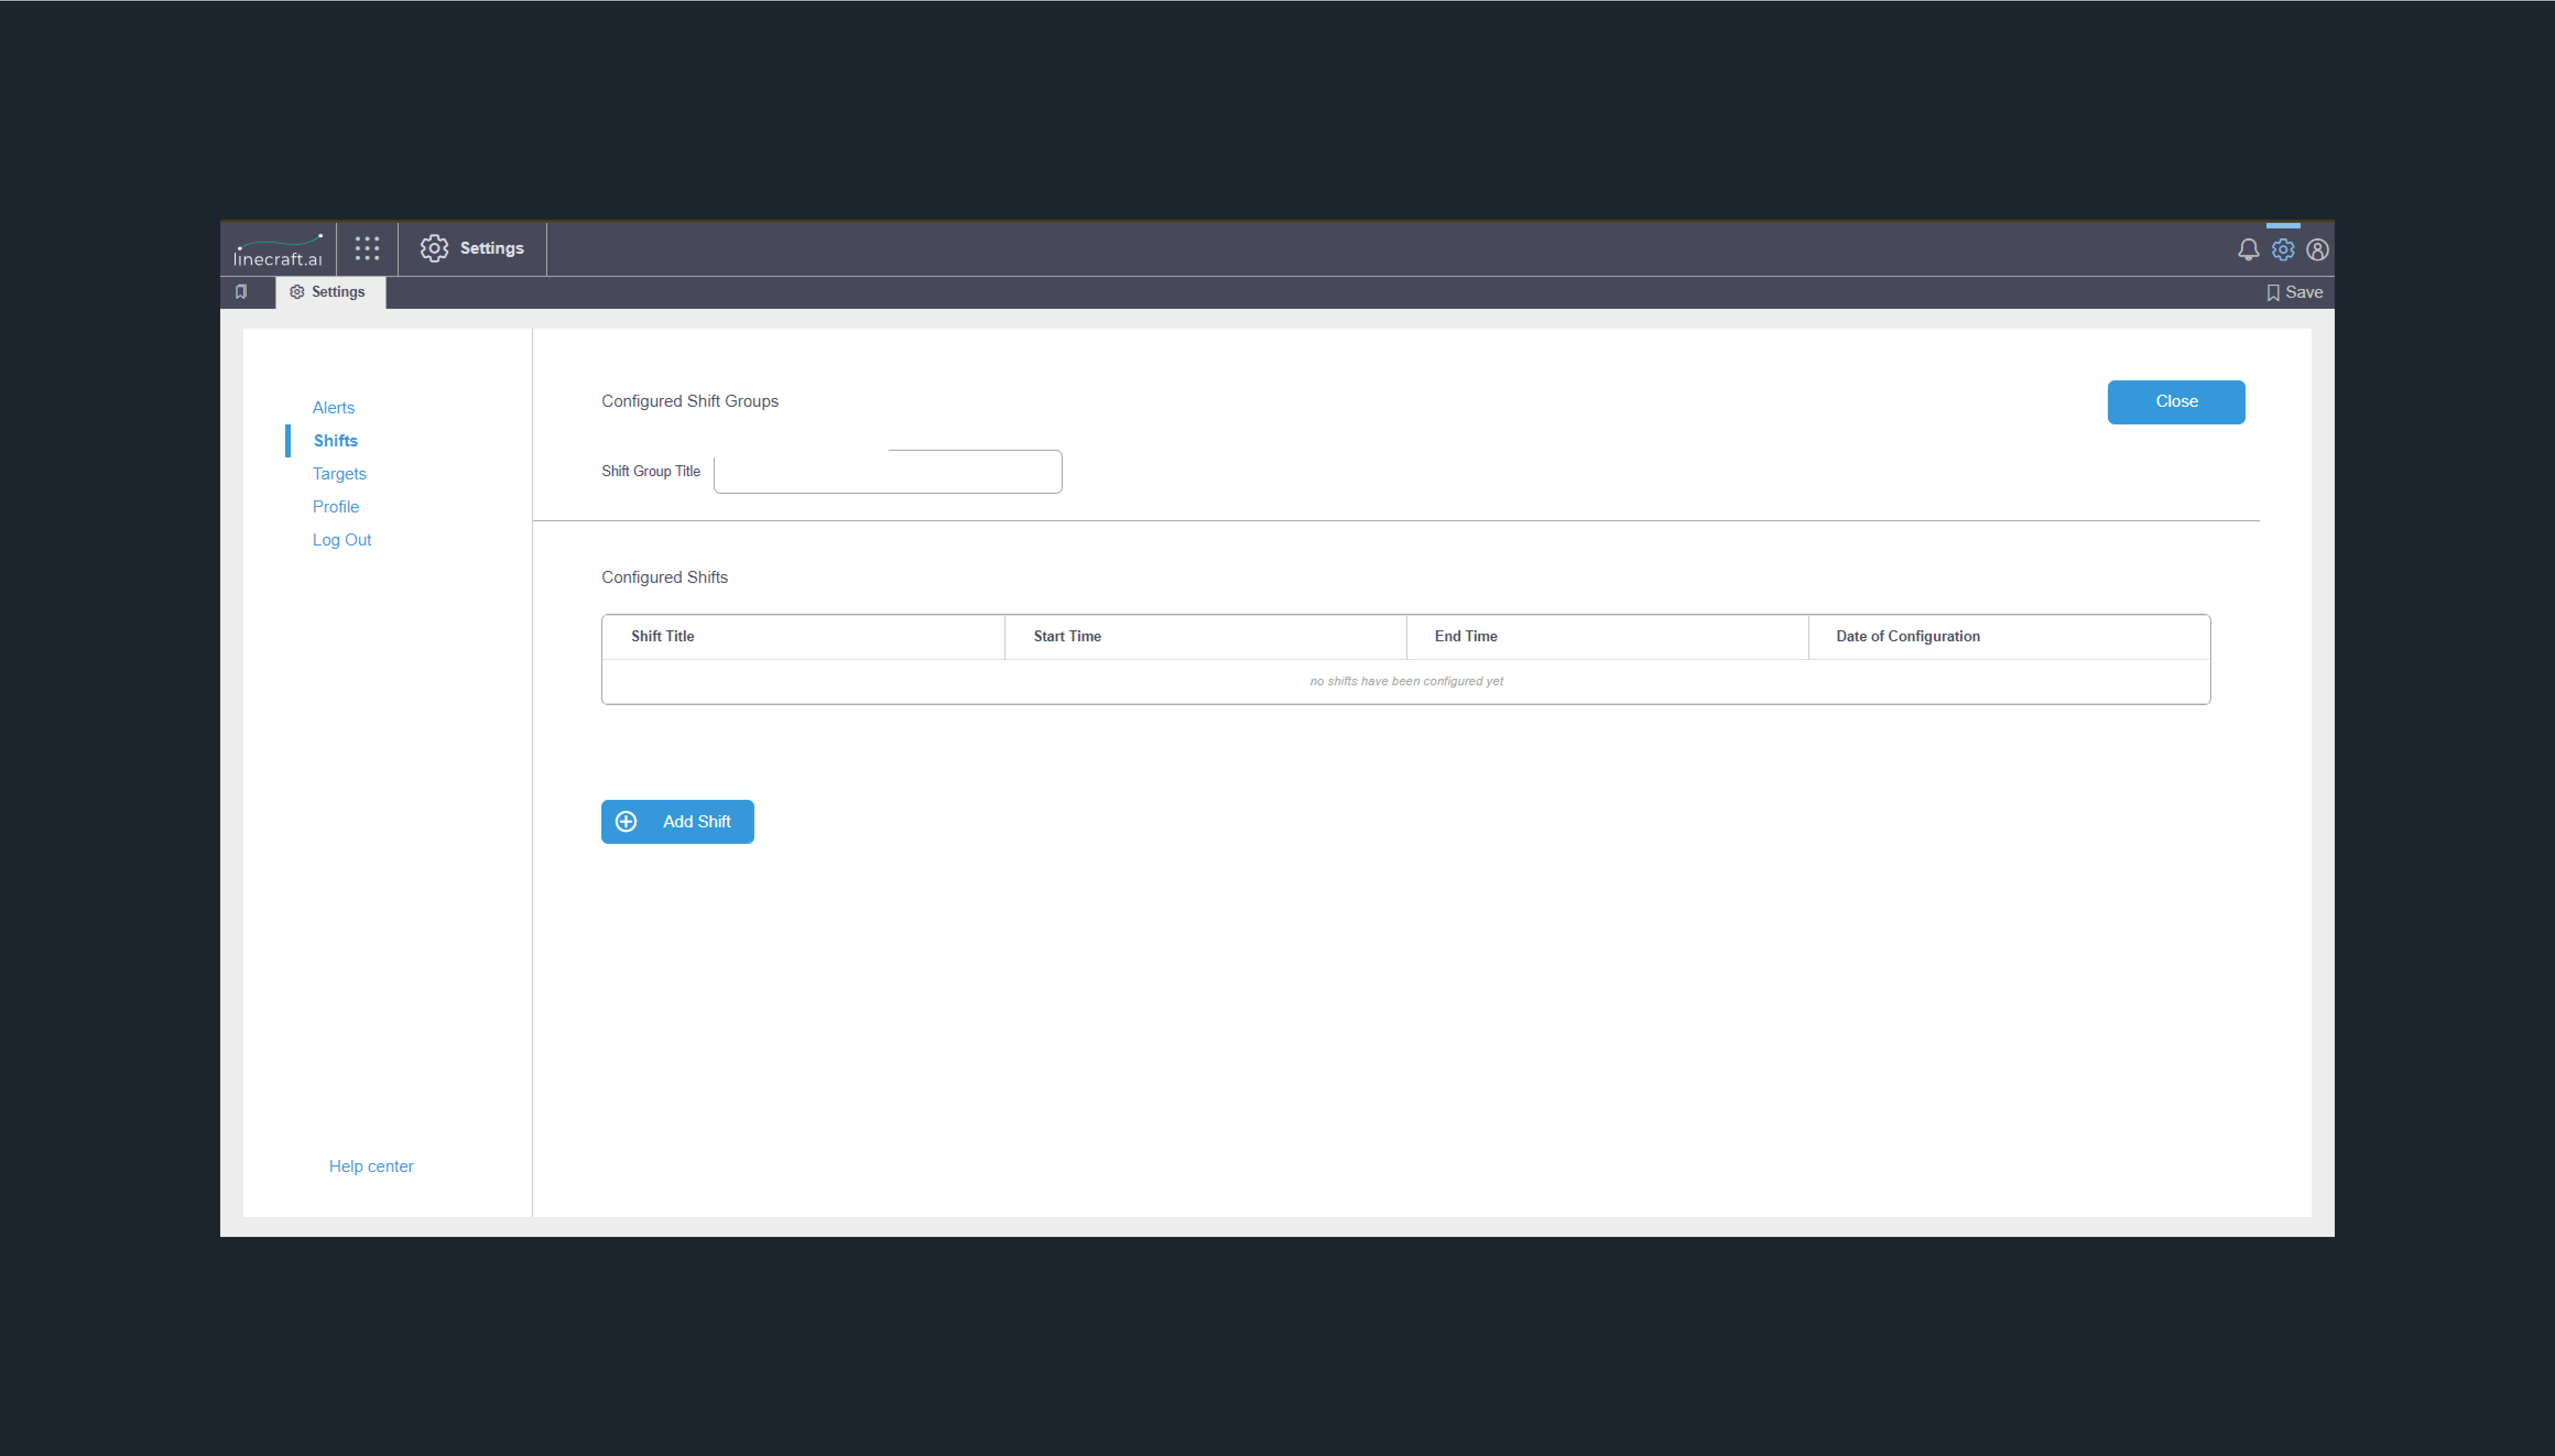Open the notifications bell icon
This screenshot has height=1456, width=2555.
(x=2248, y=250)
